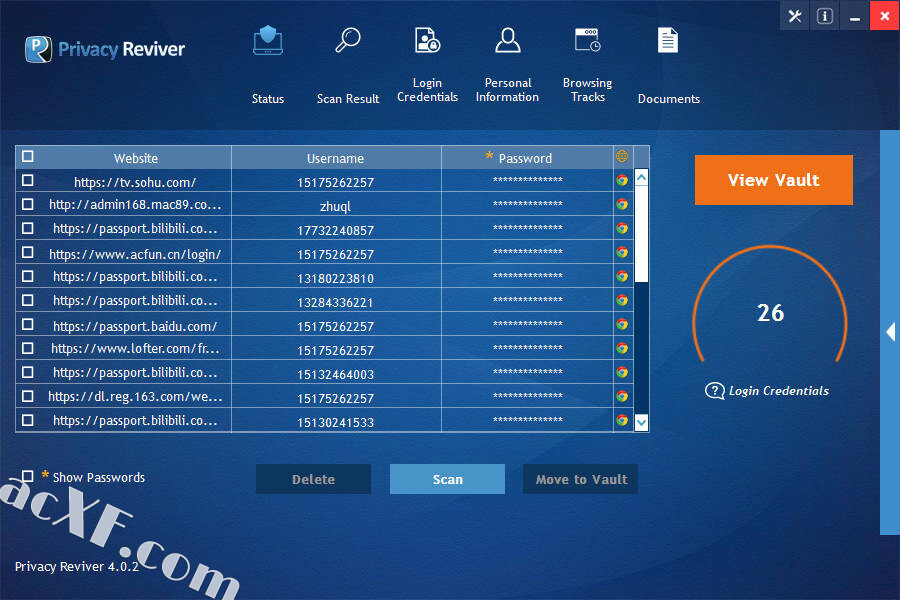Check the select-all checkbox in table header

[28, 157]
